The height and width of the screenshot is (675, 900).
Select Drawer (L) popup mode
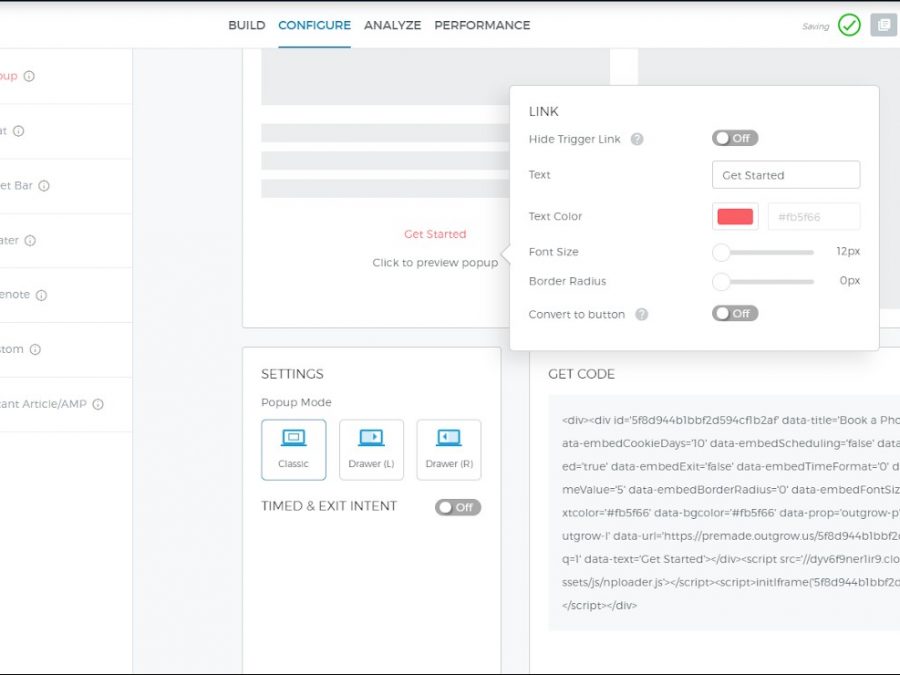[371, 449]
